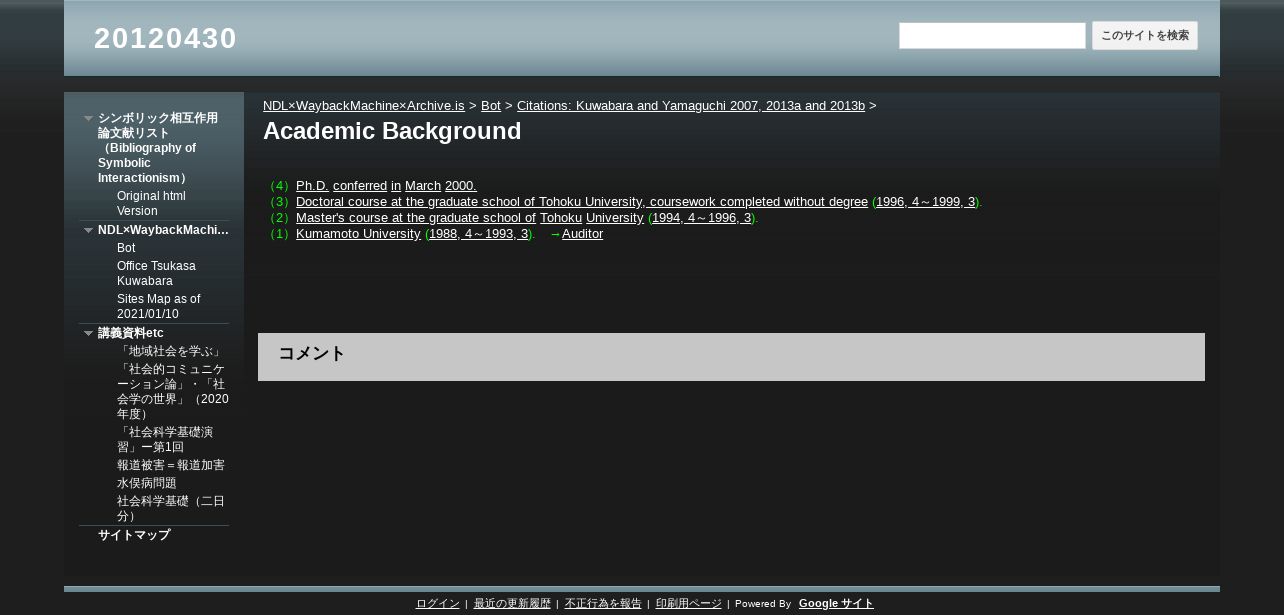
Task: Click the 1996, 4～1999, 3 date link
Action: tap(926, 201)
